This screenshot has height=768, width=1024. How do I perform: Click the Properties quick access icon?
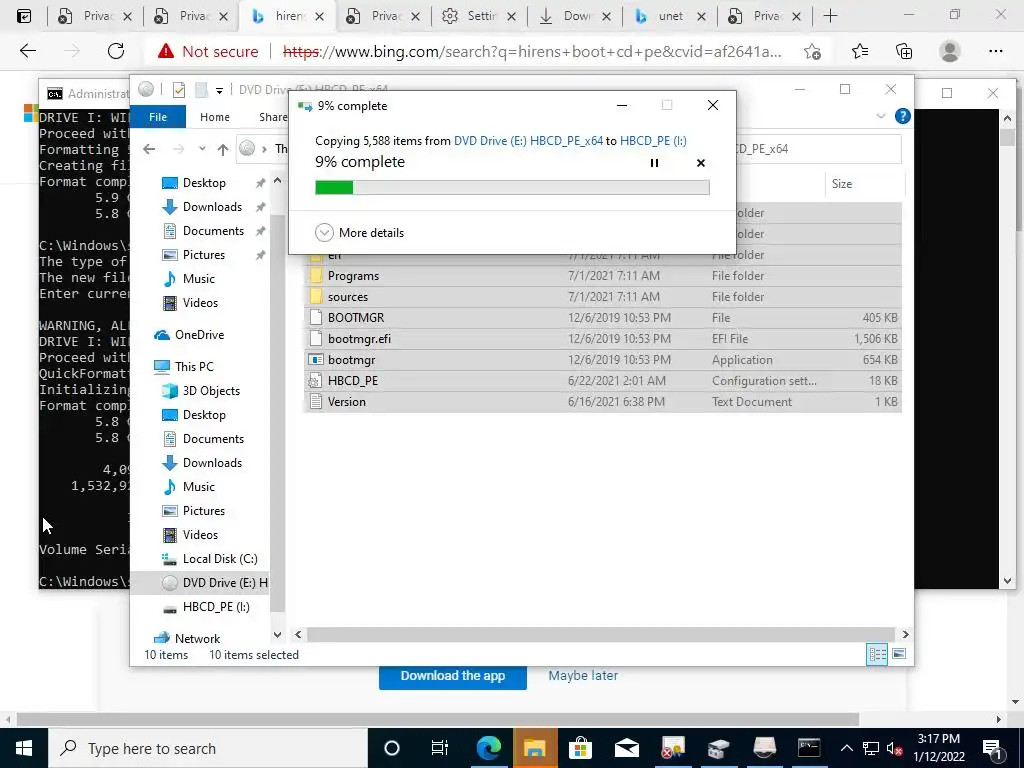click(x=178, y=90)
